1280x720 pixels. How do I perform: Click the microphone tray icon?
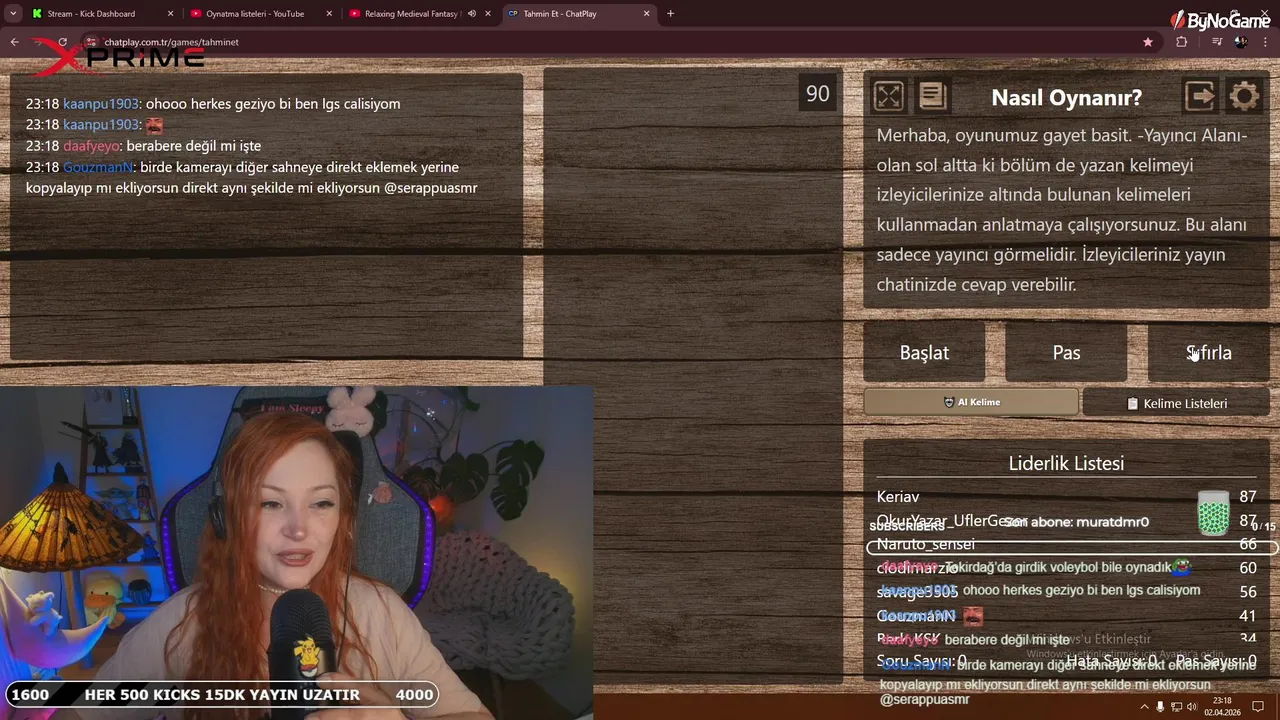pyautogui.click(x=1160, y=707)
